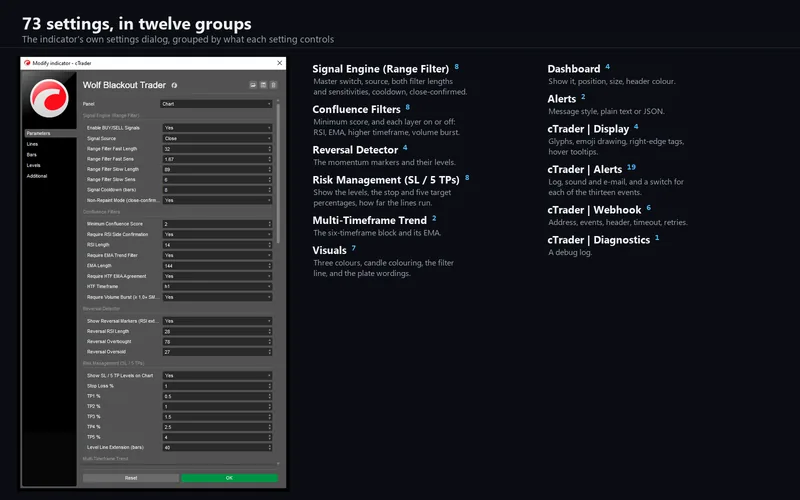
Task: Click Reversal RSI Length stepper arrows
Action: click(269, 331)
